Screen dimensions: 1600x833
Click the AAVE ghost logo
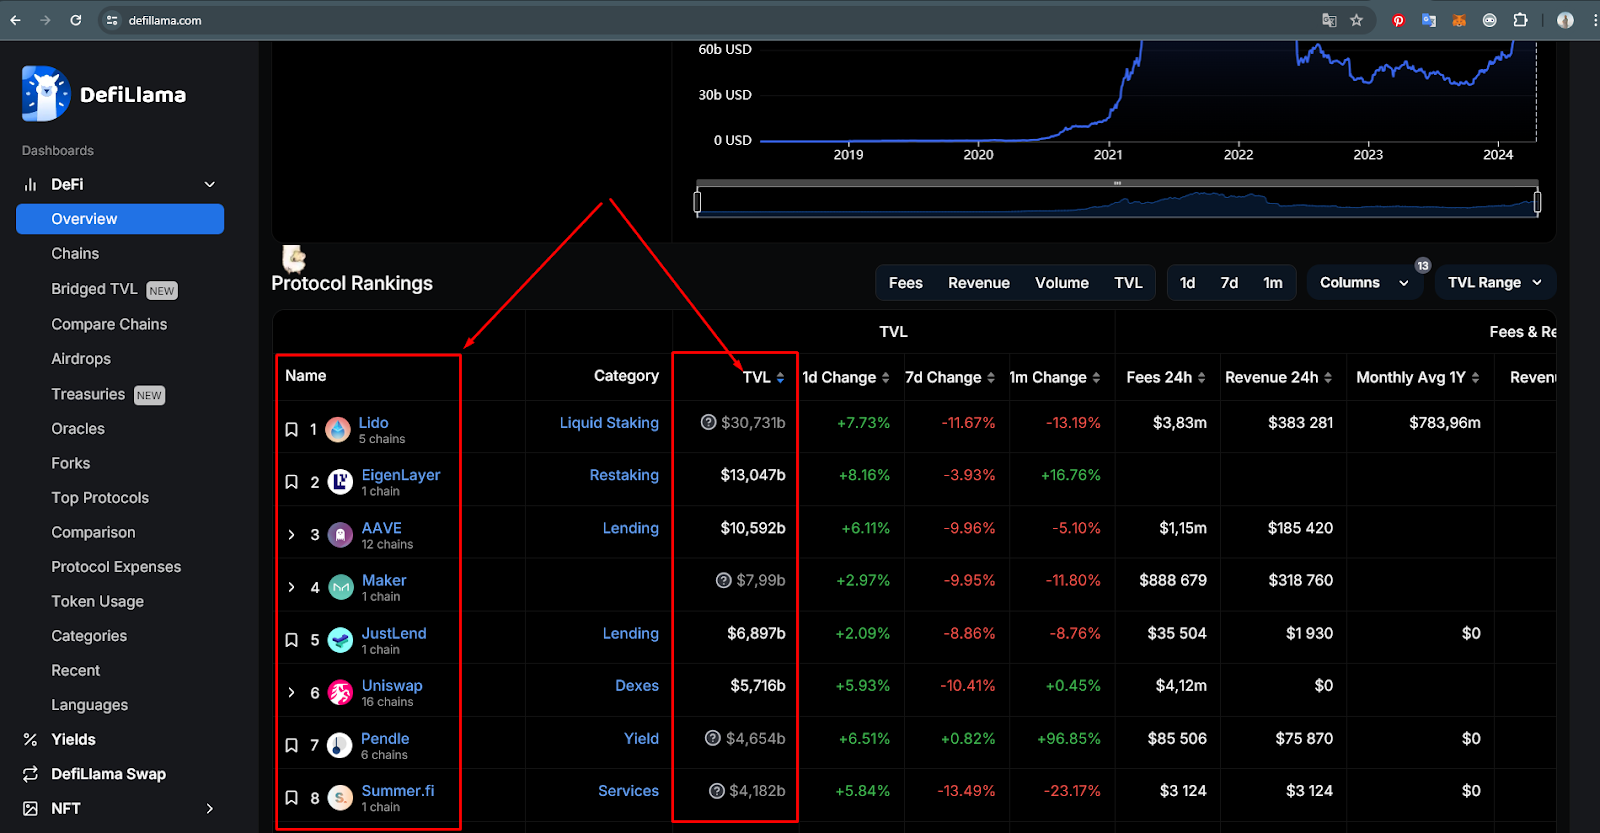coord(340,535)
